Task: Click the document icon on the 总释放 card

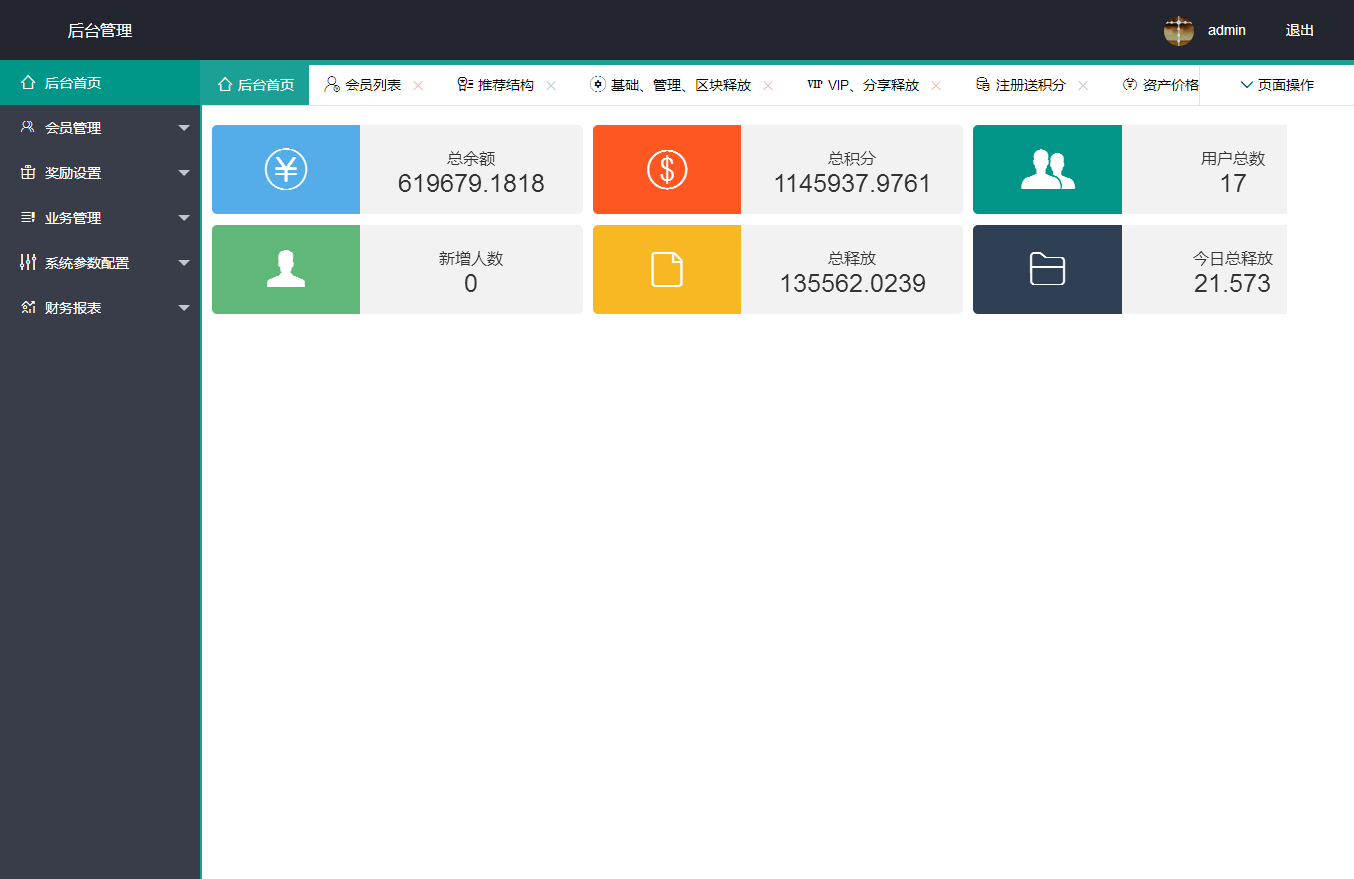Action: tap(667, 269)
